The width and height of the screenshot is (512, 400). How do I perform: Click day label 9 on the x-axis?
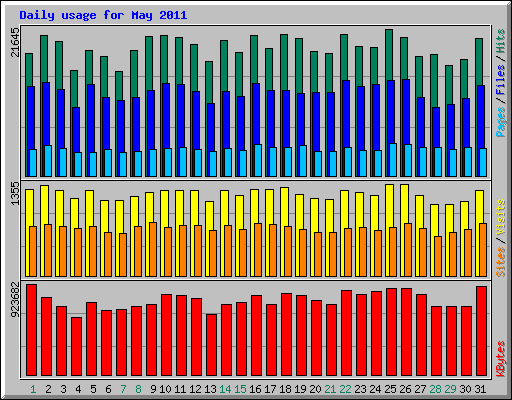pyautogui.click(x=153, y=389)
